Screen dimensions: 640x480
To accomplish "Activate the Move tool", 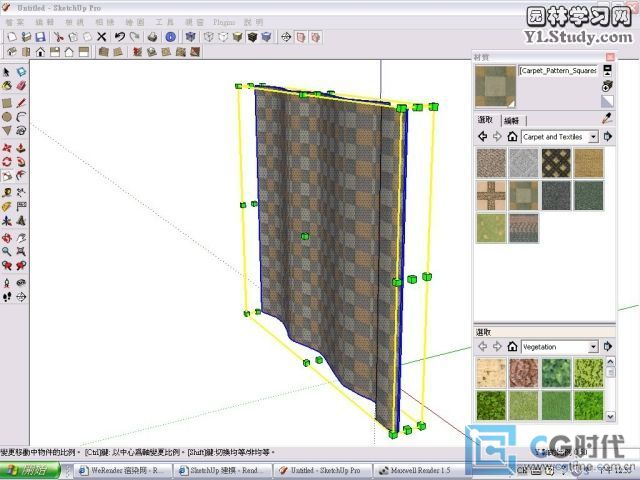I will click(7, 148).
